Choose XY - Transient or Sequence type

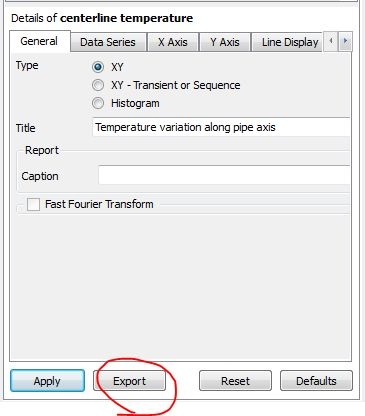(x=98, y=85)
